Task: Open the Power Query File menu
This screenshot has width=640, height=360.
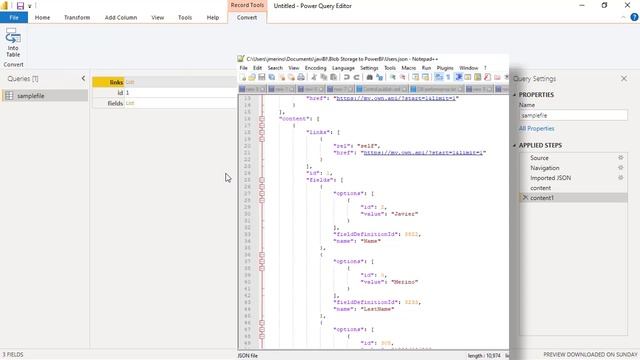Action: tap(14, 18)
